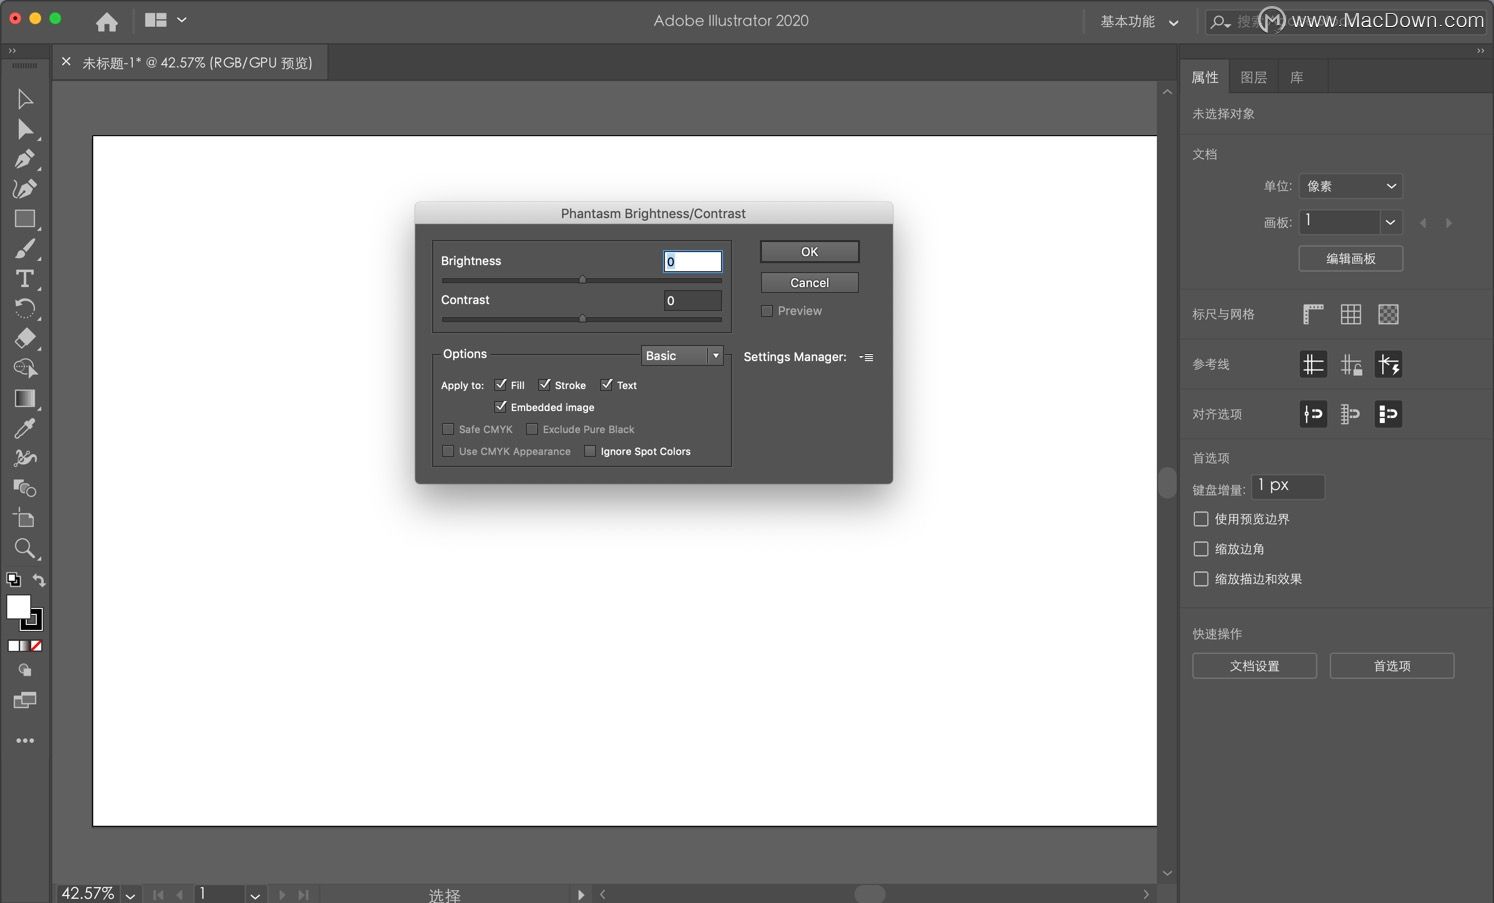Toggle the Embedded image checkbox

point(501,406)
